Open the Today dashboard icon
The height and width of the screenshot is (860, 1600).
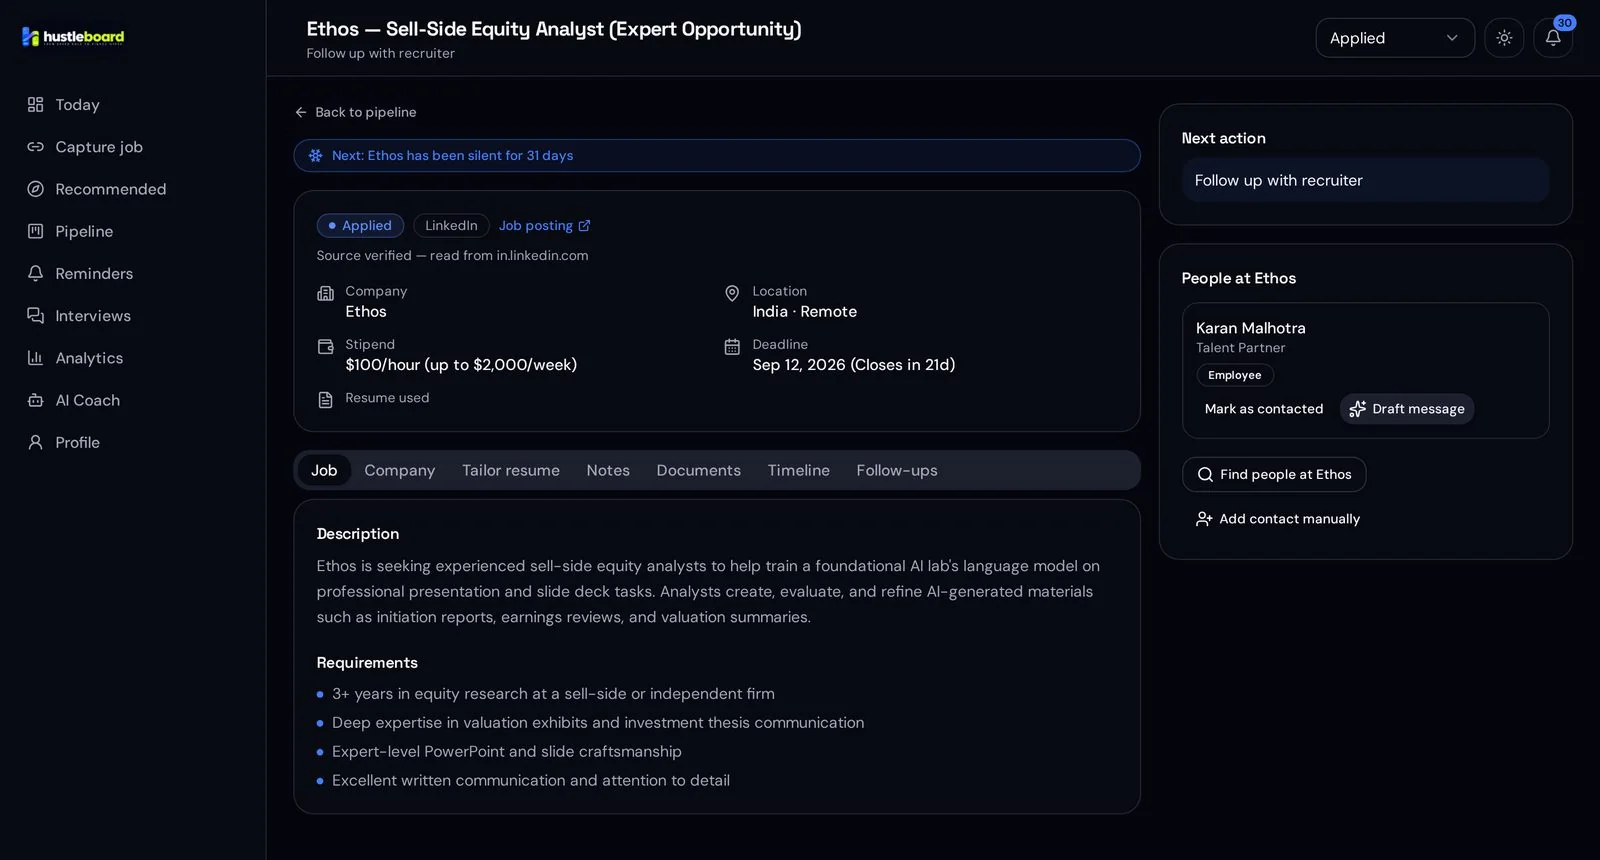[x=35, y=105]
